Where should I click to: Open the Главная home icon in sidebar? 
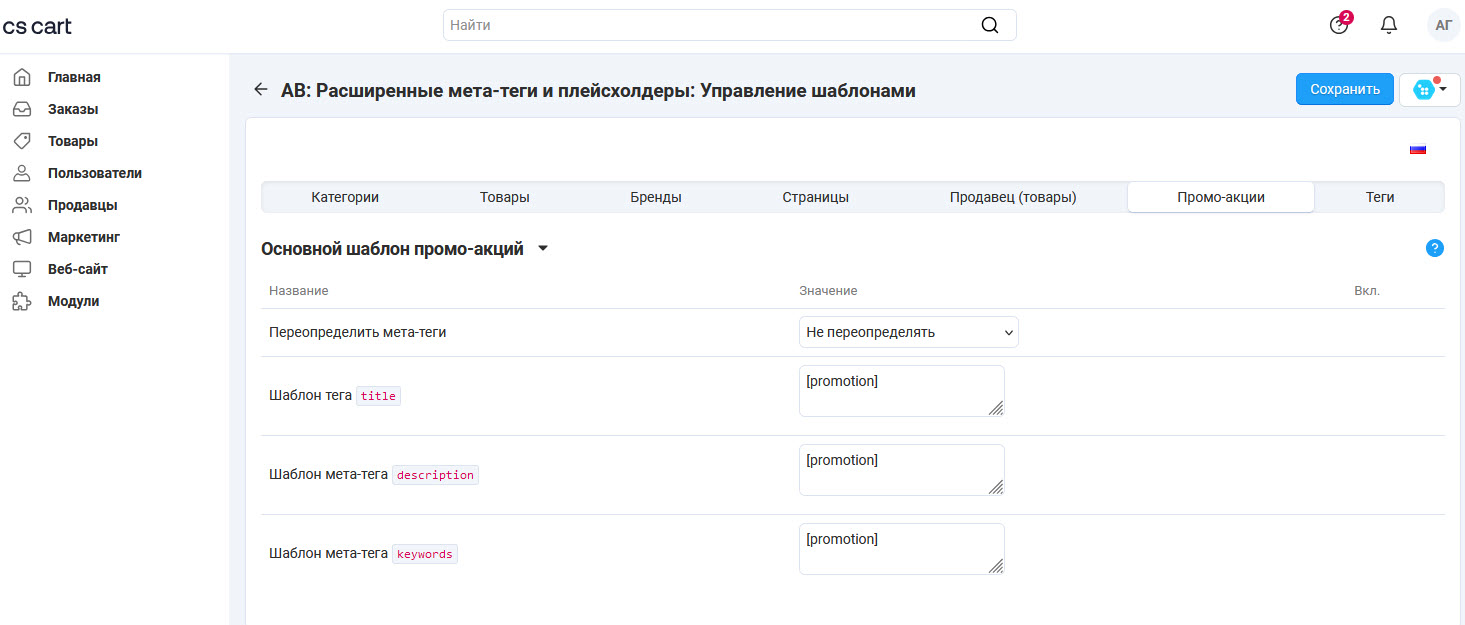point(22,76)
